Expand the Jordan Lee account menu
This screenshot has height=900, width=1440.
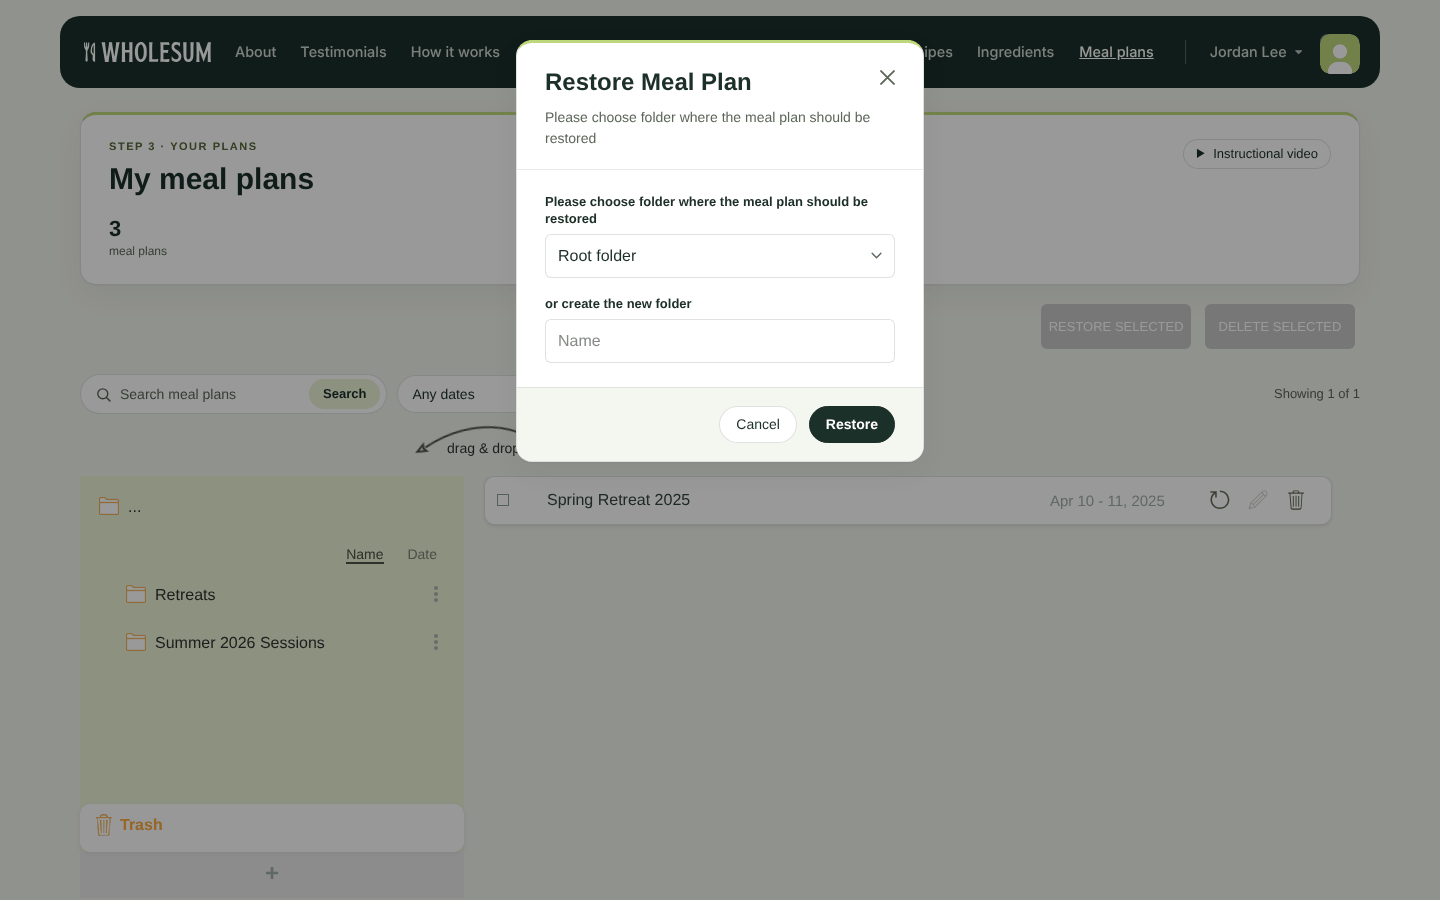[x=1256, y=52]
